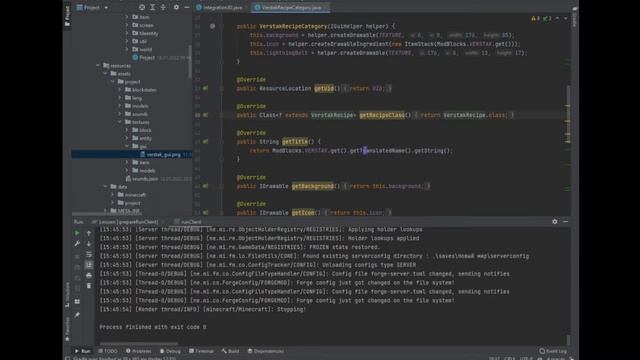Click the Run tool window button
Screen dimensions: 640x360
tap(82, 351)
